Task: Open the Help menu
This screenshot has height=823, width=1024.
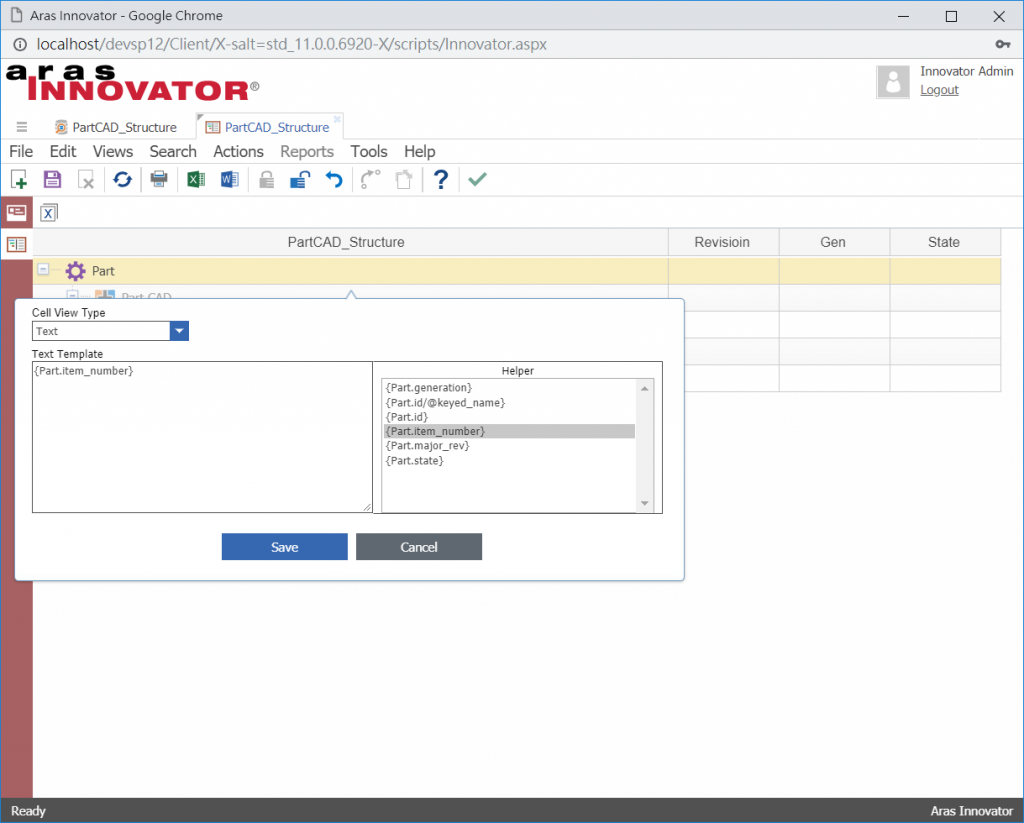Action: [419, 152]
